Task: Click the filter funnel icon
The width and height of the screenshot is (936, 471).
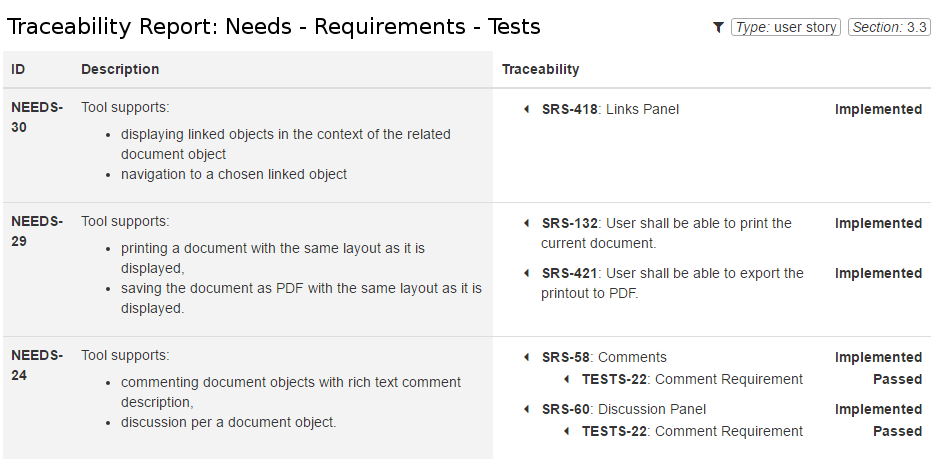Action: pyautogui.click(x=718, y=28)
